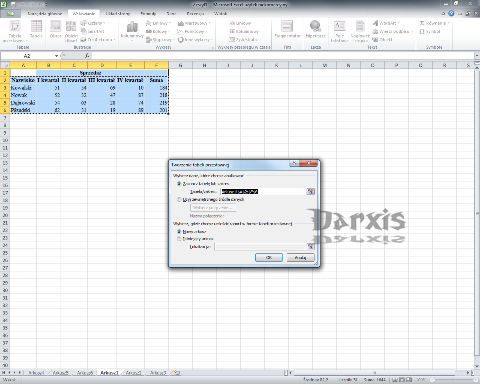
Task: Click the fx insert function icon
Action: [x=87, y=56]
